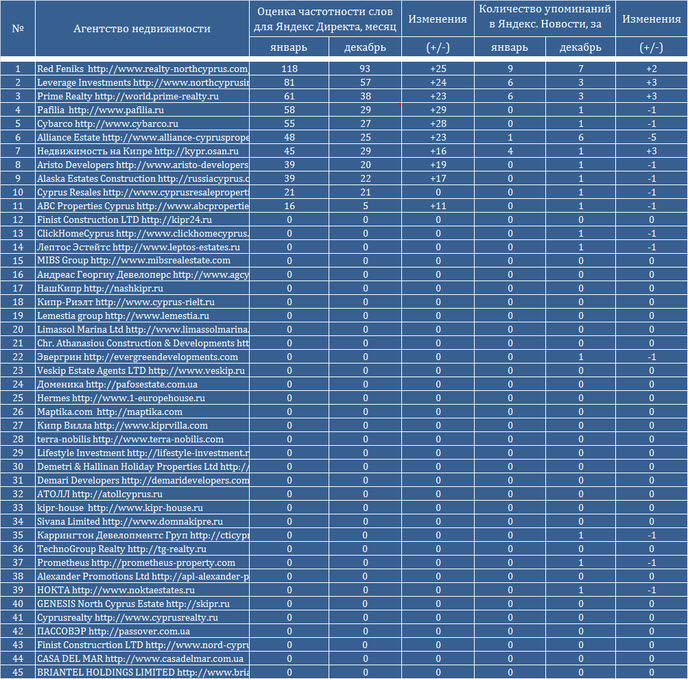Viewport: 688px width, 679px height.
Task: Click Cybarco Direct change value +28
Action: (x=438, y=123)
